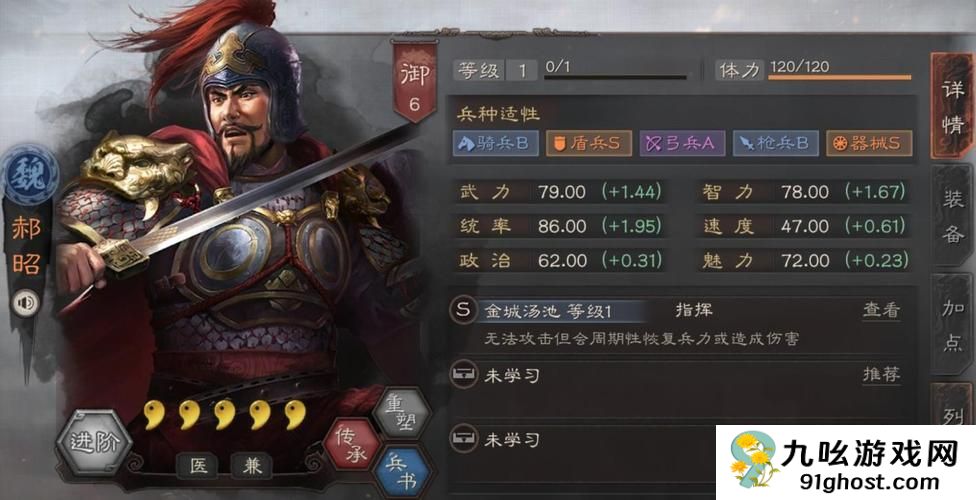Select the 盾兵S troop type badge
976x500 pixels.
click(589, 144)
